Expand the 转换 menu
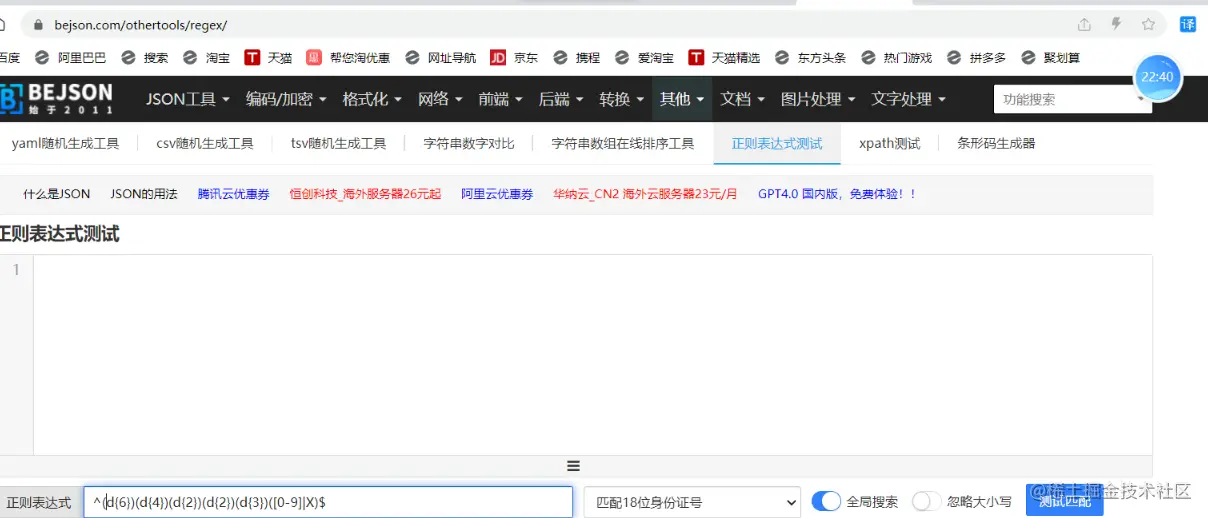Viewport: 1208px width, 518px height. (x=621, y=99)
